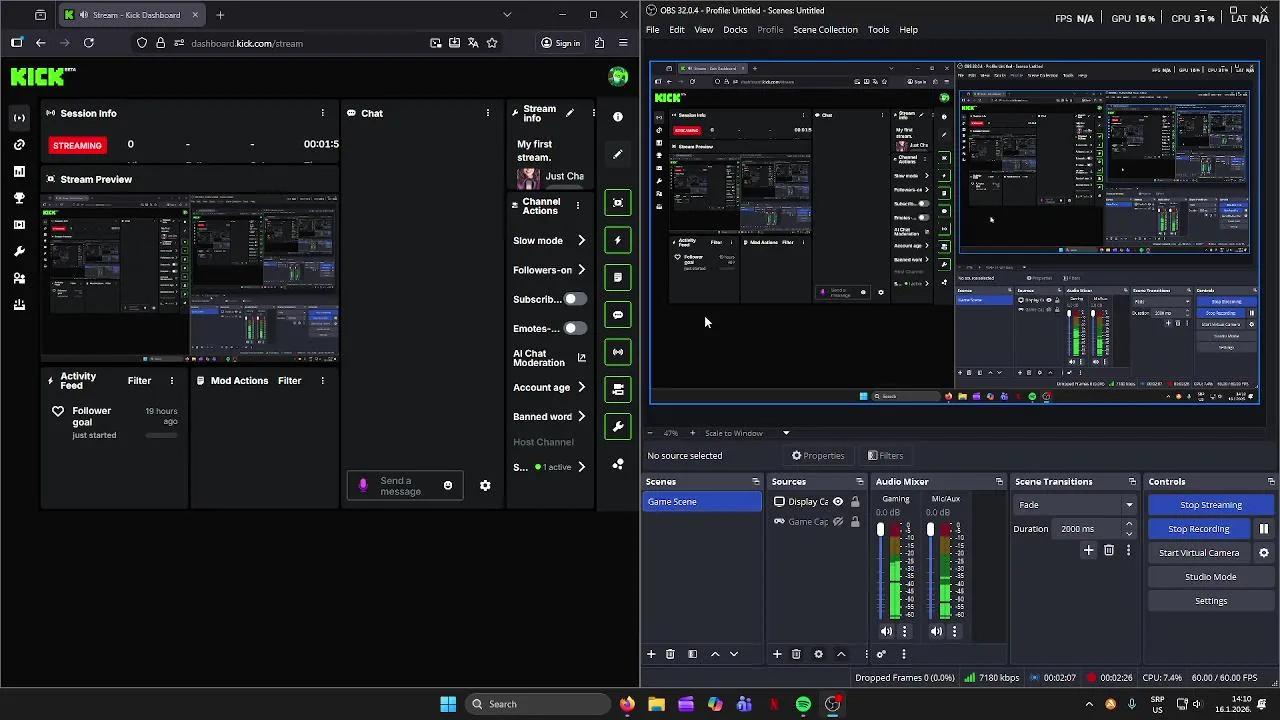Select the Kick Dashboard browser tab
Image resolution: width=1280 pixels, height=720 pixels.
131,15
